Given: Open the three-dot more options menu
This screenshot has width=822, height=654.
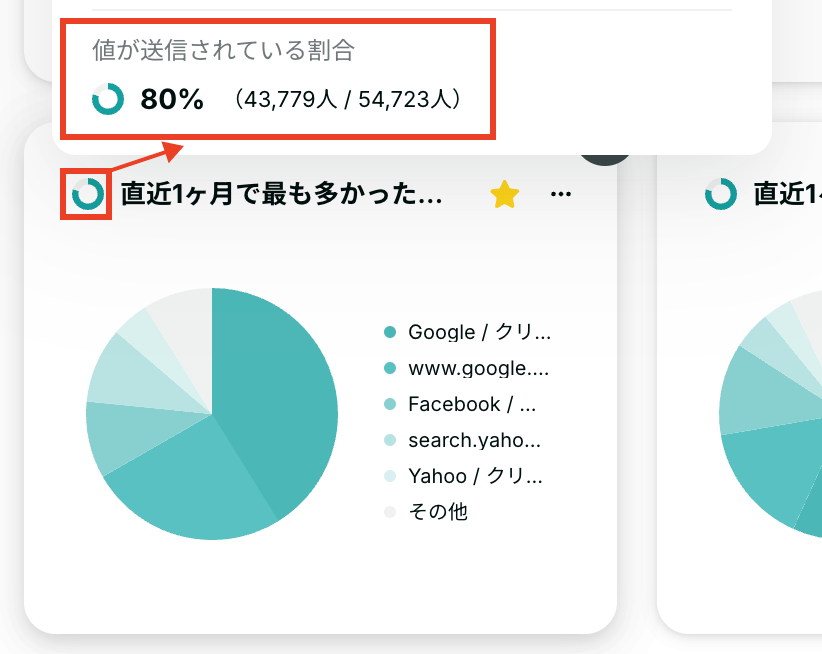Looking at the screenshot, I should coord(560,194).
